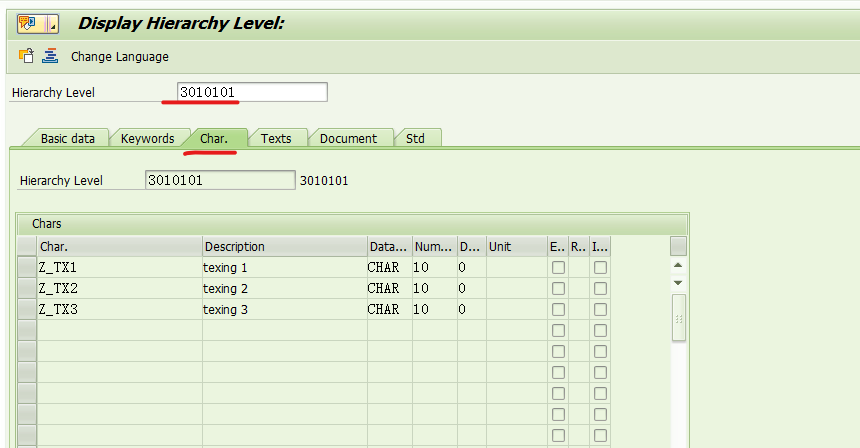This screenshot has width=860, height=448.
Task: Toggle the I... checkbox for Z_TX1
Action: tap(601, 268)
